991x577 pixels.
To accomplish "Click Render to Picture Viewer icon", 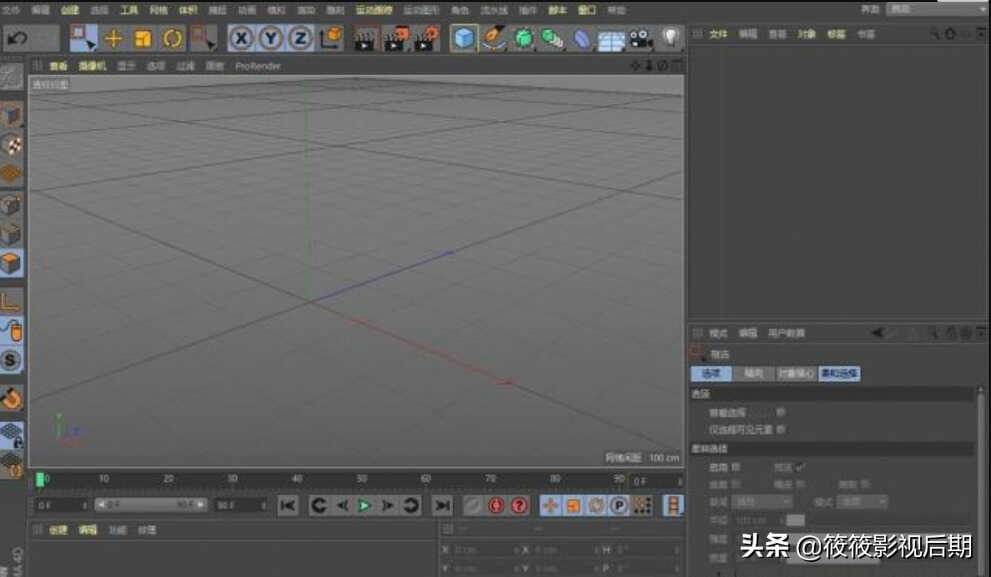I will pos(396,39).
